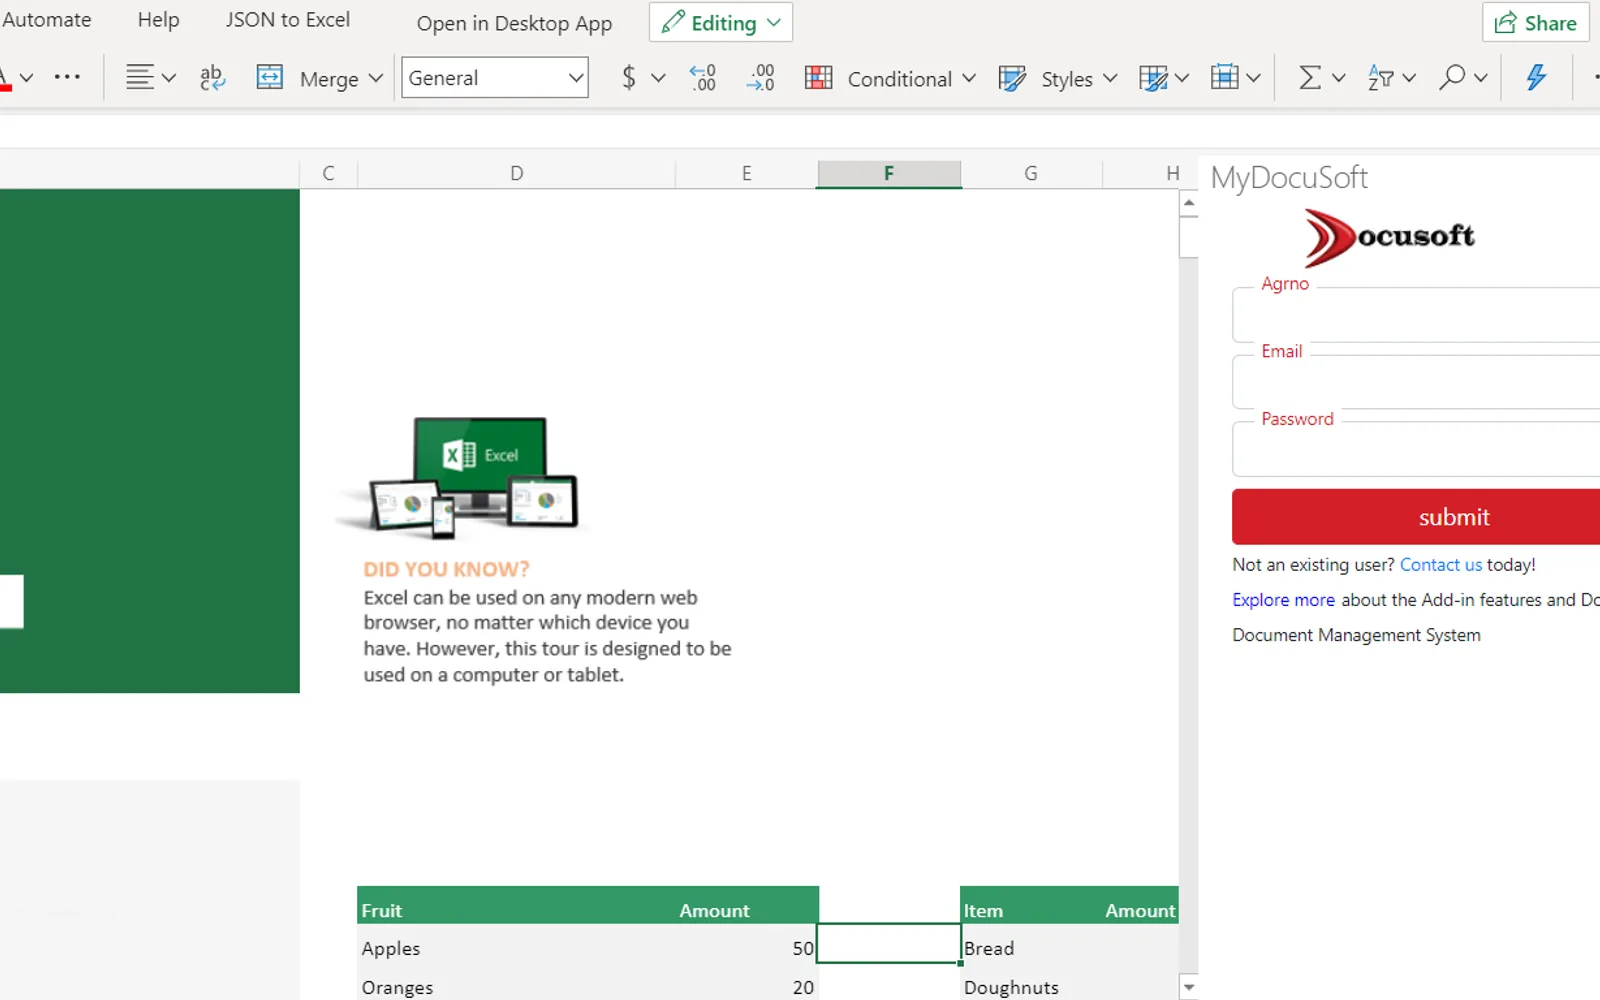Click the insert cells icon
This screenshot has height=1000, width=1600.
click(1225, 77)
